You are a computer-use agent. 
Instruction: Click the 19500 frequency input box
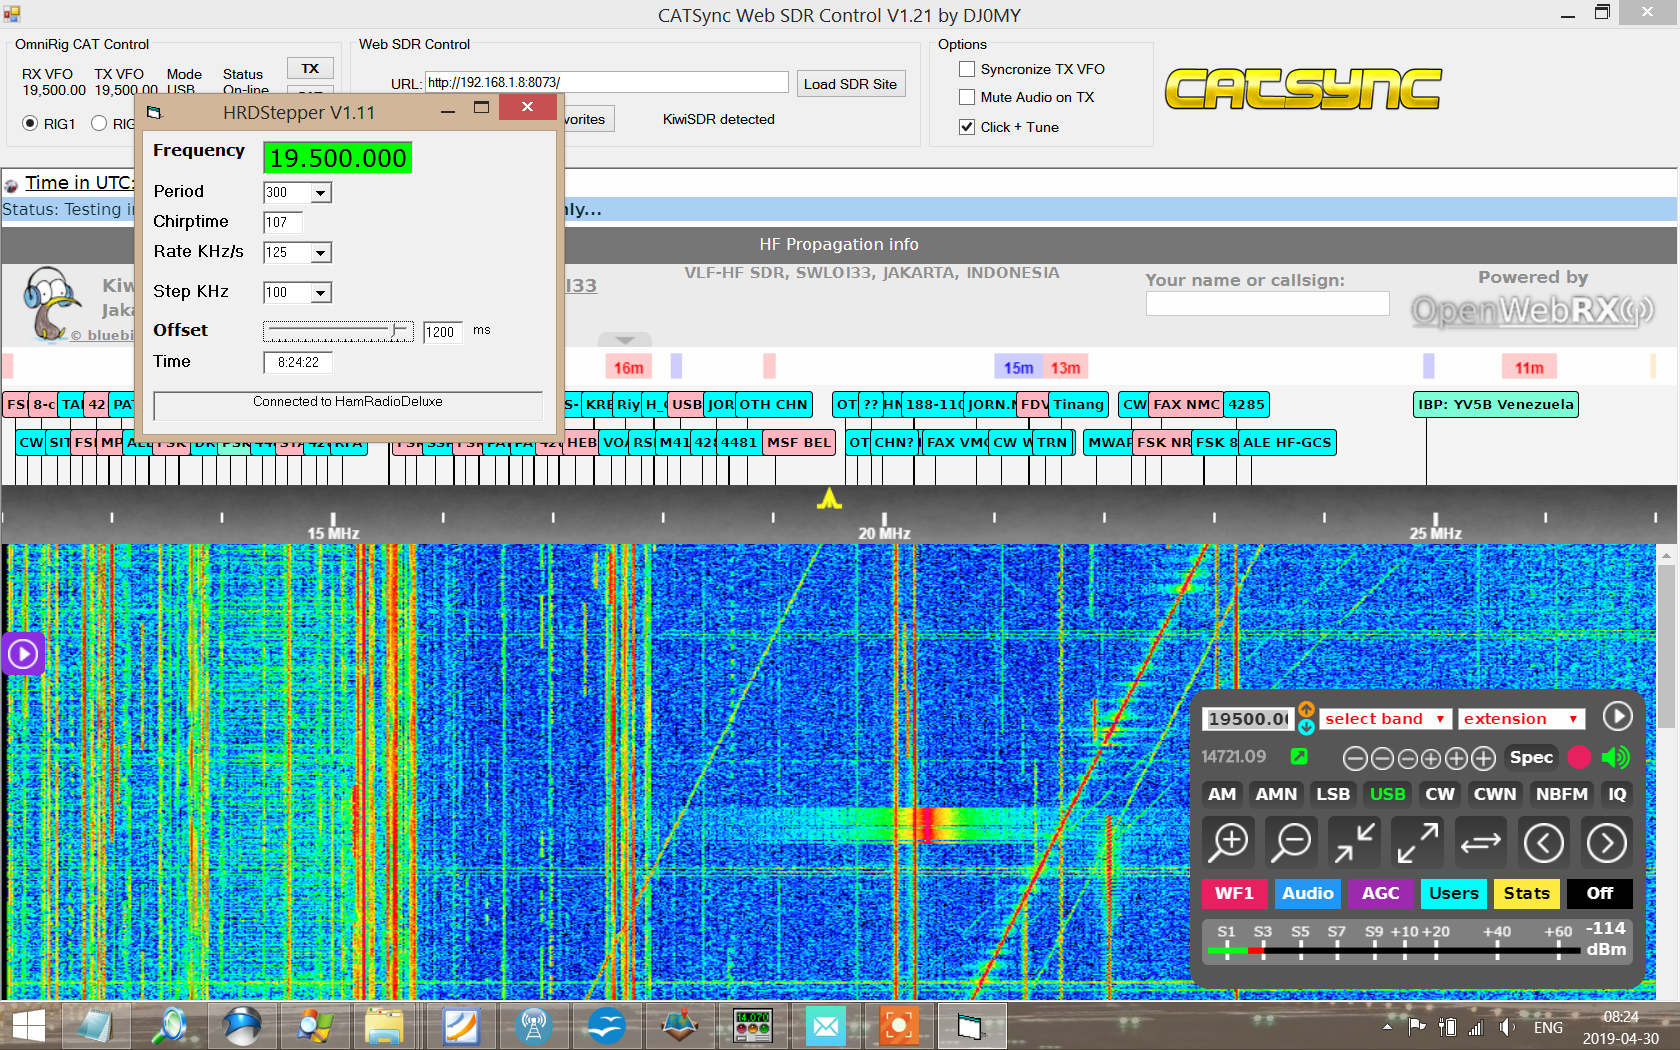pyautogui.click(x=1248, y=719)
